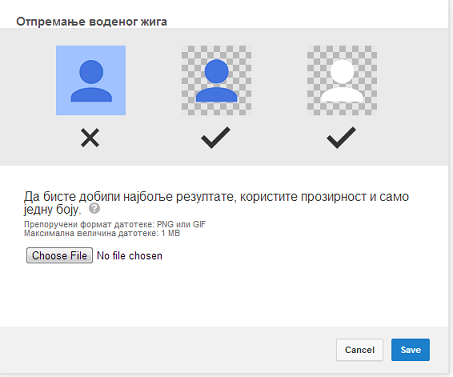Click the 'Отпремање воденог жига' heading

(x=92, y=22)
